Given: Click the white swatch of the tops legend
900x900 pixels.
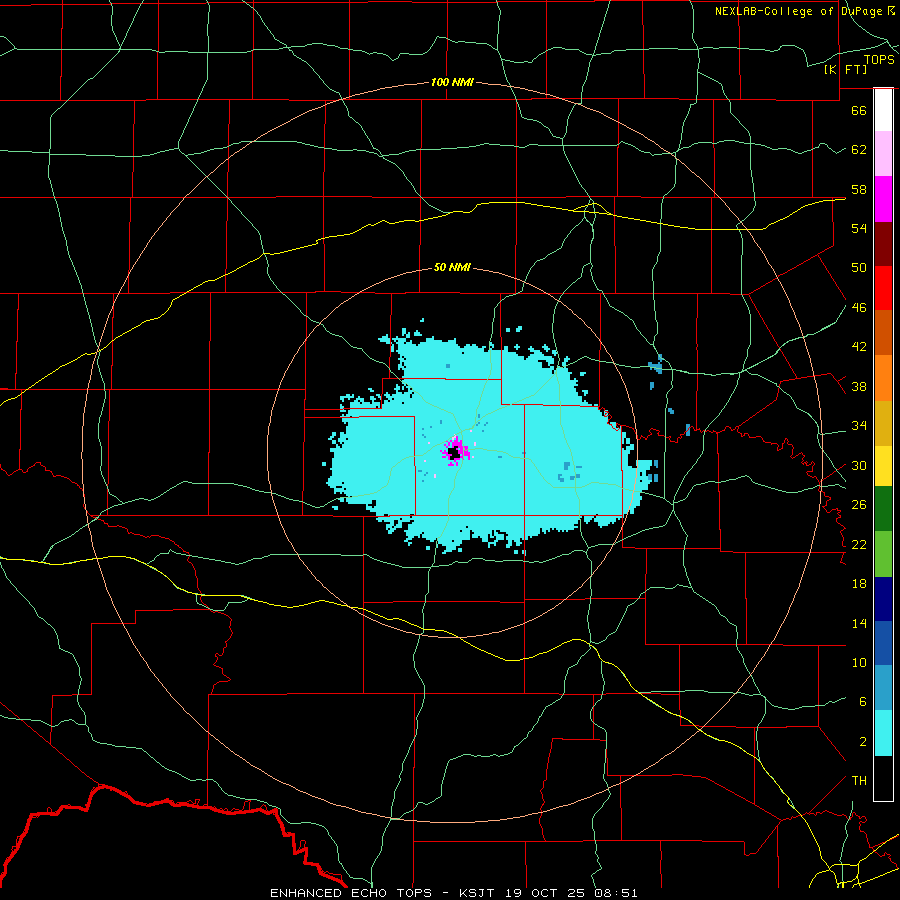Looking at the screenshot, I should click(x=883, y=110).
